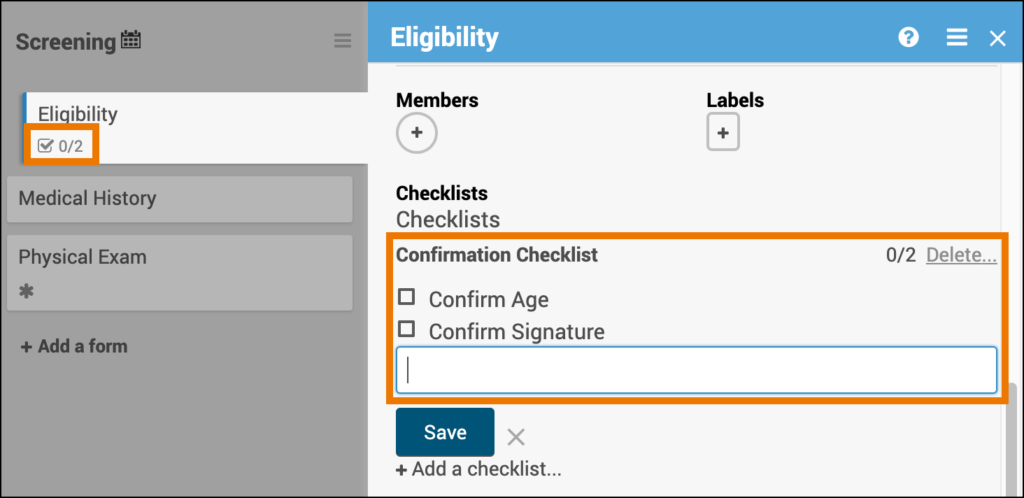
Task: Check the Confirm Age checkbox
Action: click(407, 297)
